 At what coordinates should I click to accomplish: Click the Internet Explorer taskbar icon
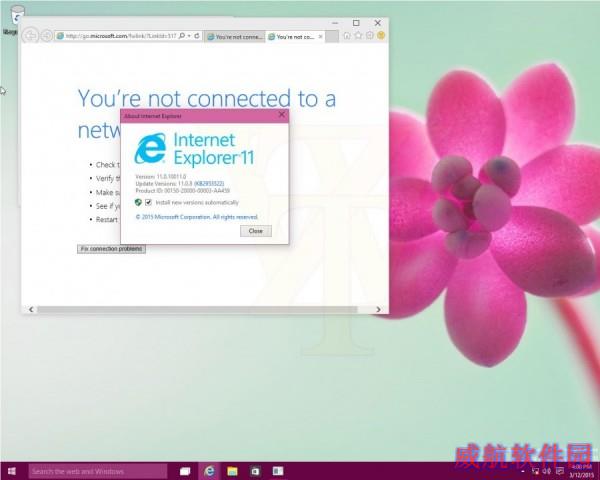click(209, 471)
